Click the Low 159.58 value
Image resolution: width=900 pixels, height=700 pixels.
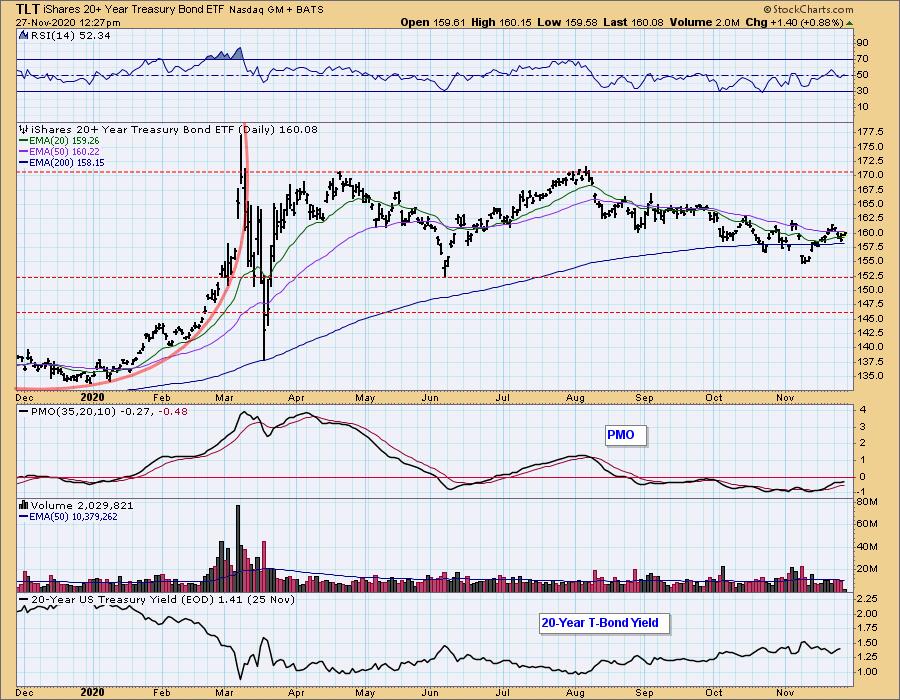coord(568,22)
